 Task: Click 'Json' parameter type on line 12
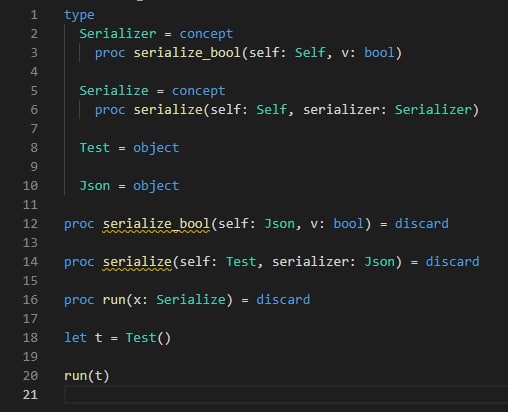coord(279,224)
